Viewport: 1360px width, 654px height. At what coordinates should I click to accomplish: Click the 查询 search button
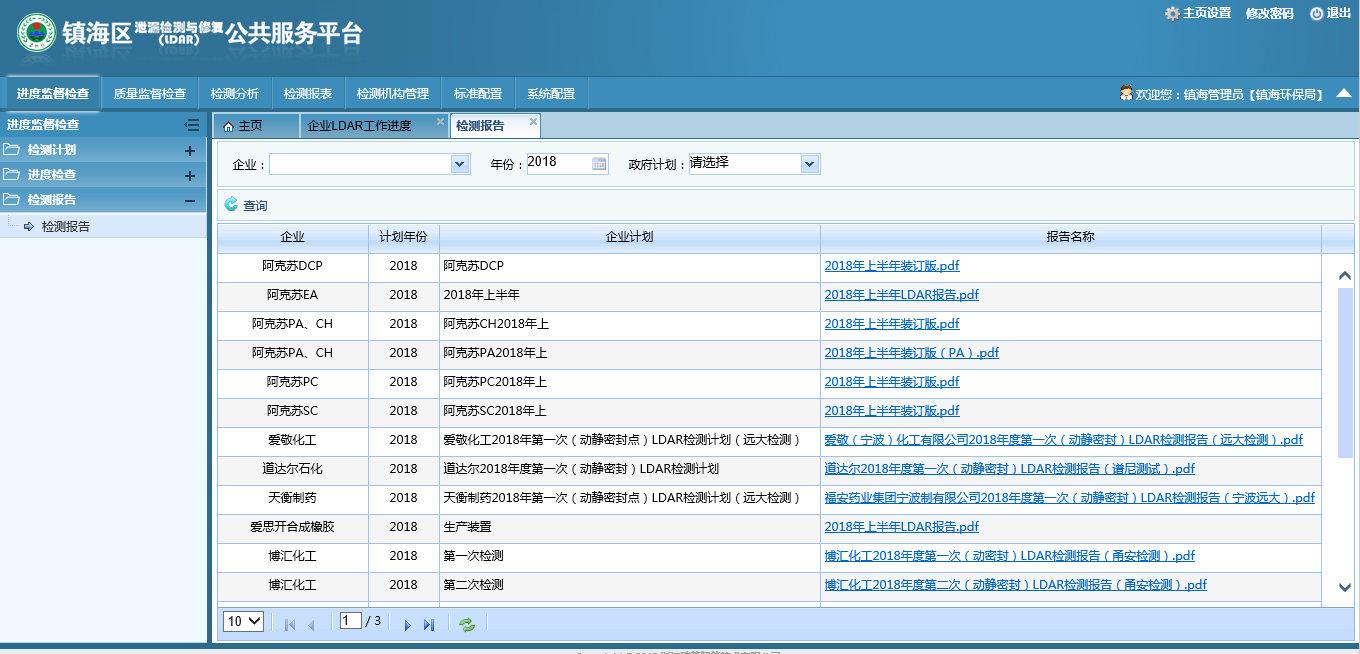click(x=246, y=205)
